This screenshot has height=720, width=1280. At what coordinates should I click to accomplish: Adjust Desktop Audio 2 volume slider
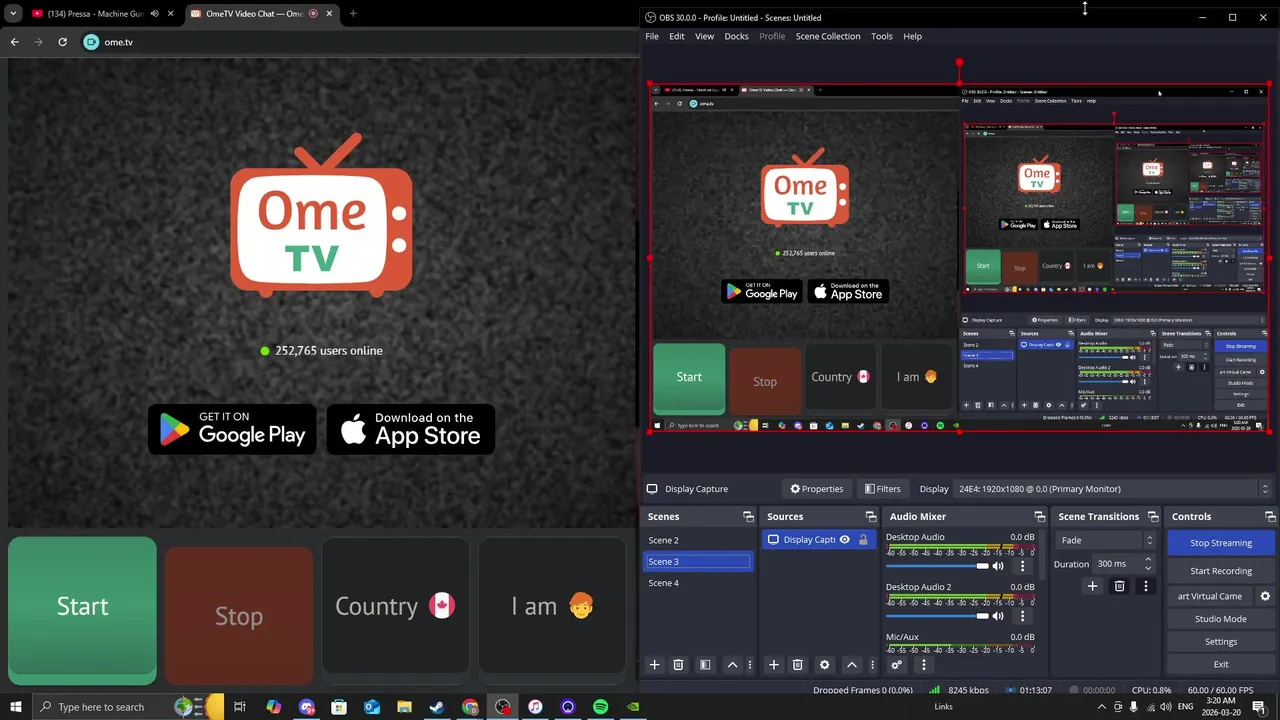[937, 616]
